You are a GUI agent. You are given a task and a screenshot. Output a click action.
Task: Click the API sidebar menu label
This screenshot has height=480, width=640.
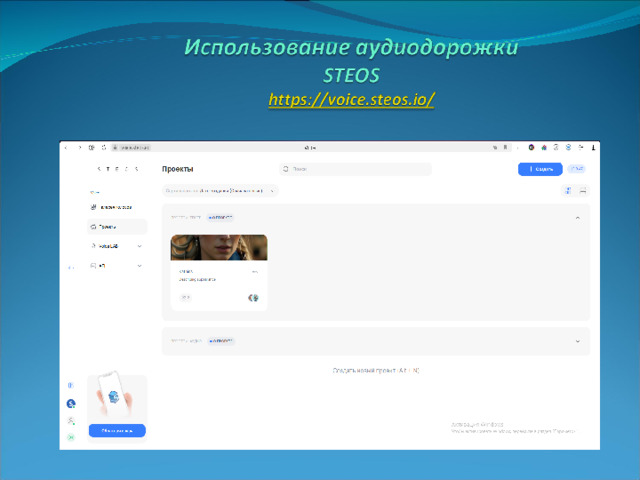click(x=102, y=266)
